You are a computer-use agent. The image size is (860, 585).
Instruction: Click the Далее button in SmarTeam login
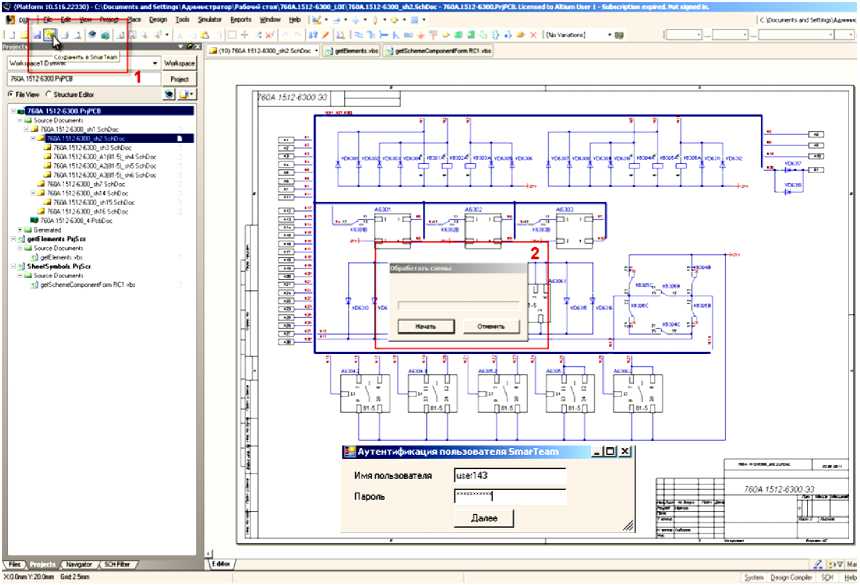point(484,518)
